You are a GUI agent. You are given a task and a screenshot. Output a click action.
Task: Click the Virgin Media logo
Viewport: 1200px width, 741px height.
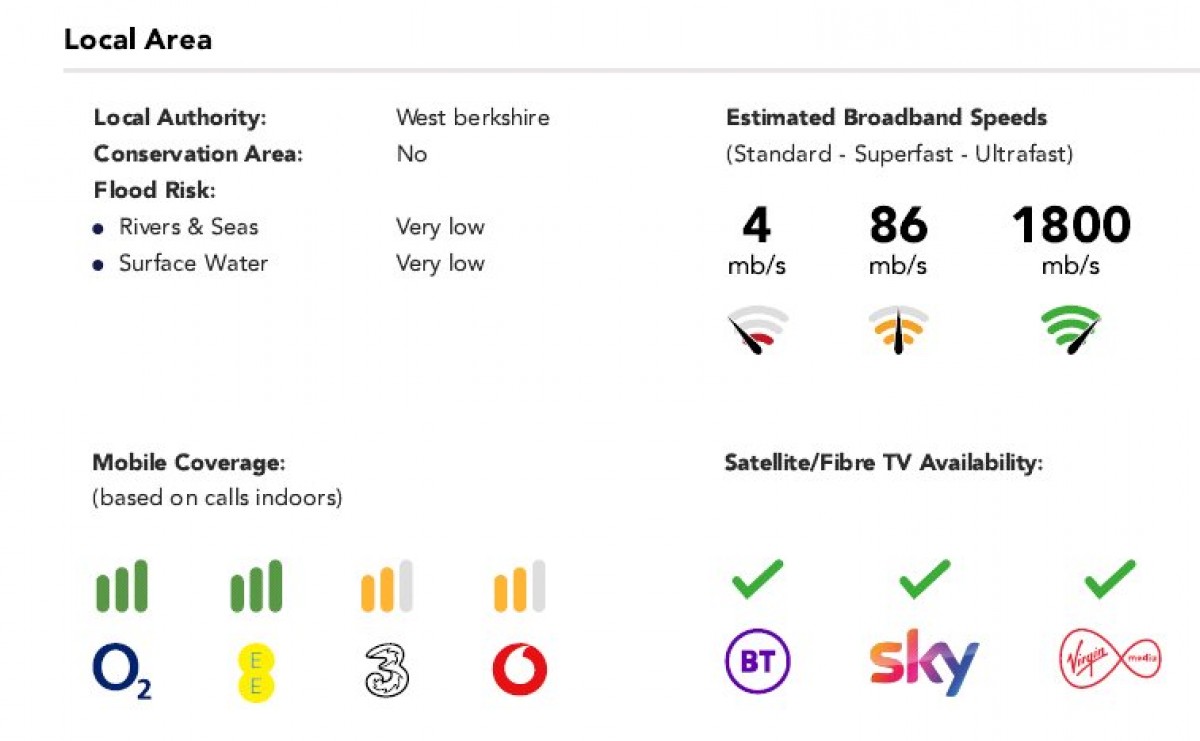coord(1110,662)
